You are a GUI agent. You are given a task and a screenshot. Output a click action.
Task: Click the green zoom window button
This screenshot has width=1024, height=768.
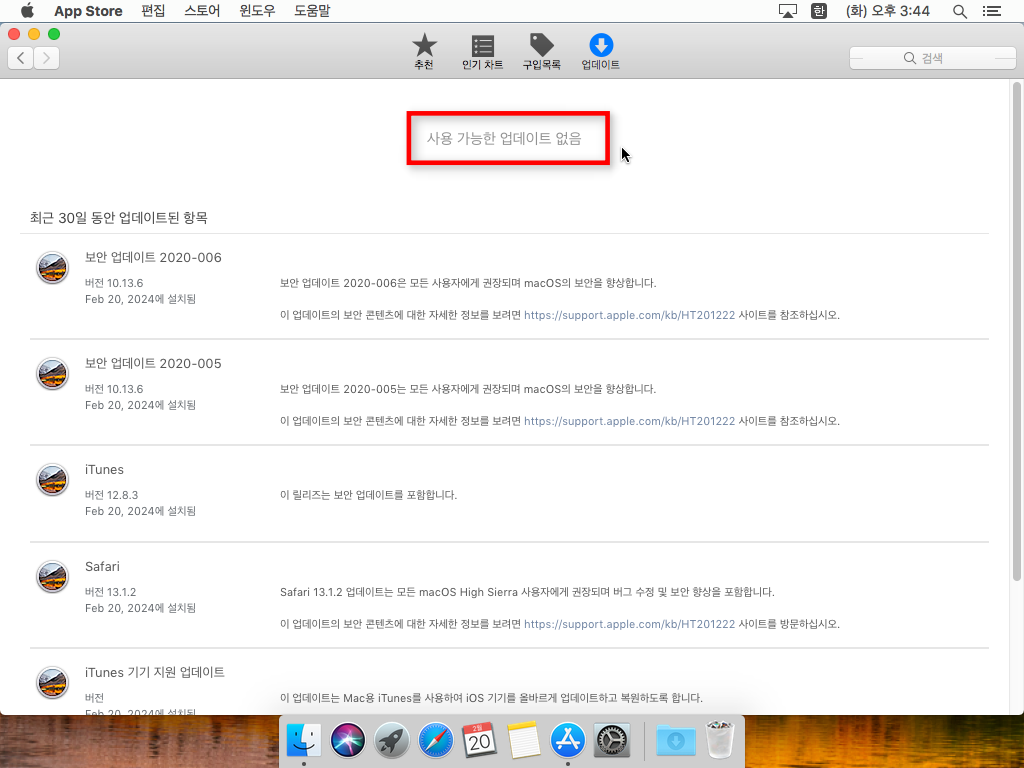coord(54,34)
